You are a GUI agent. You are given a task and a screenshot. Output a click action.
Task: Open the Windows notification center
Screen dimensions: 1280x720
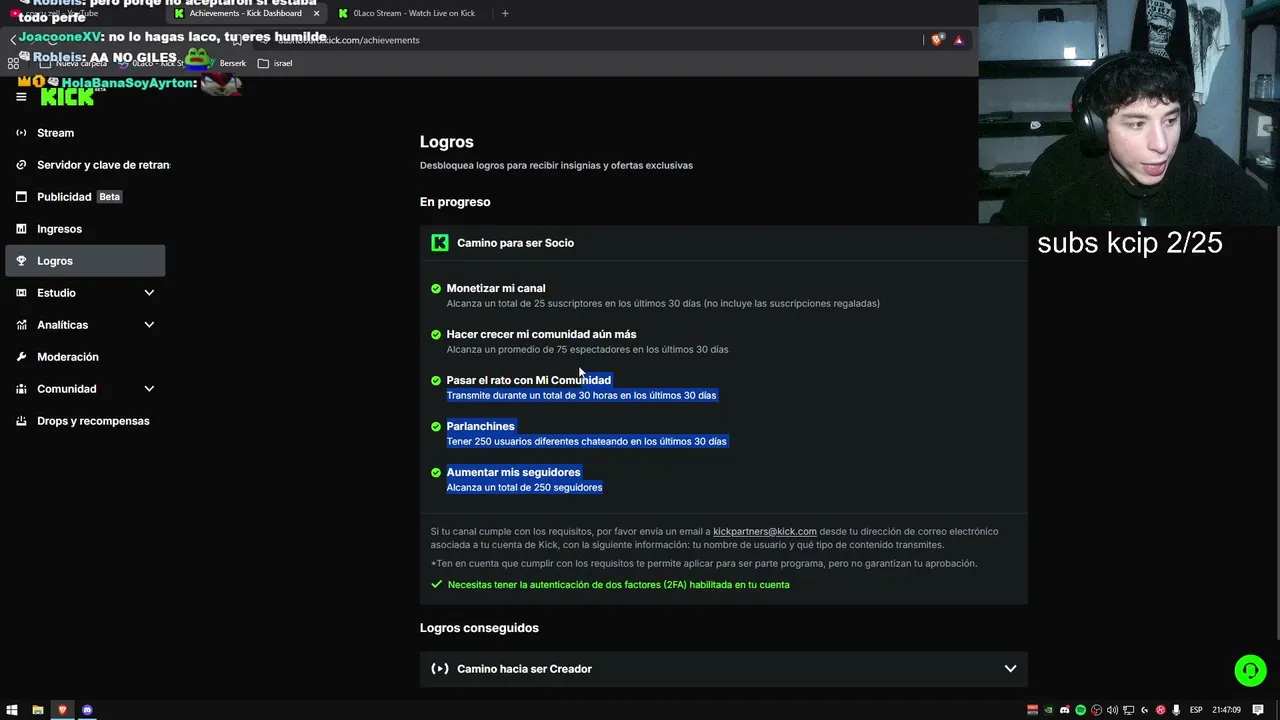coord(1258,710)
